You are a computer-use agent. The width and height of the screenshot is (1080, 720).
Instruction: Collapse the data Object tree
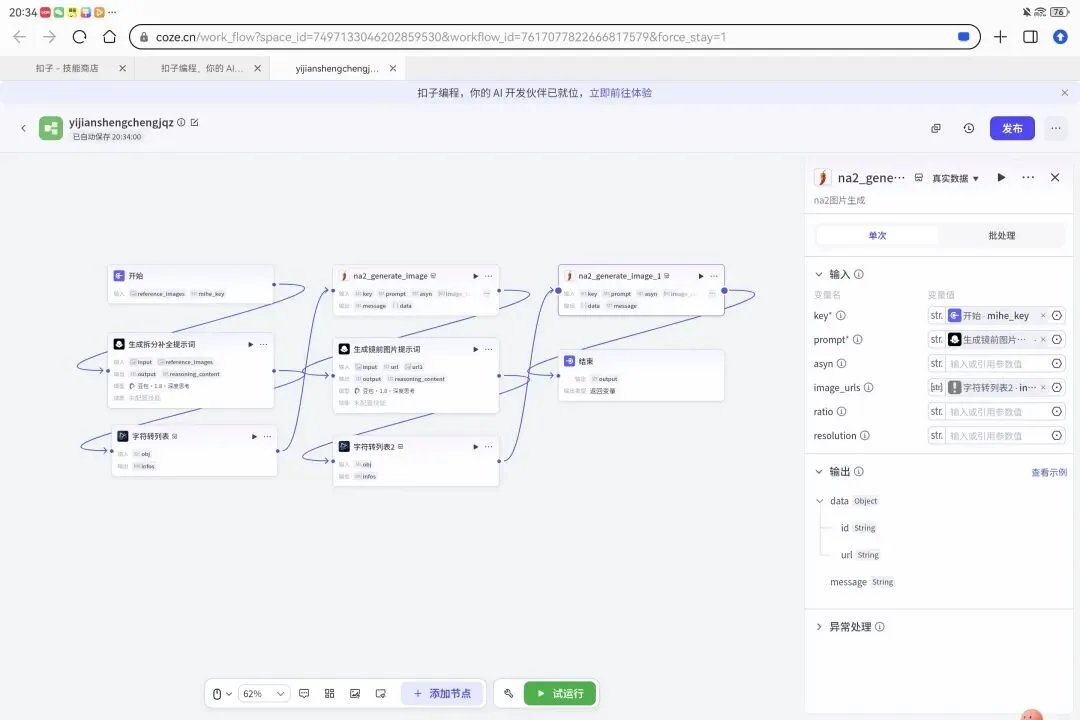(x=820, y=501)
